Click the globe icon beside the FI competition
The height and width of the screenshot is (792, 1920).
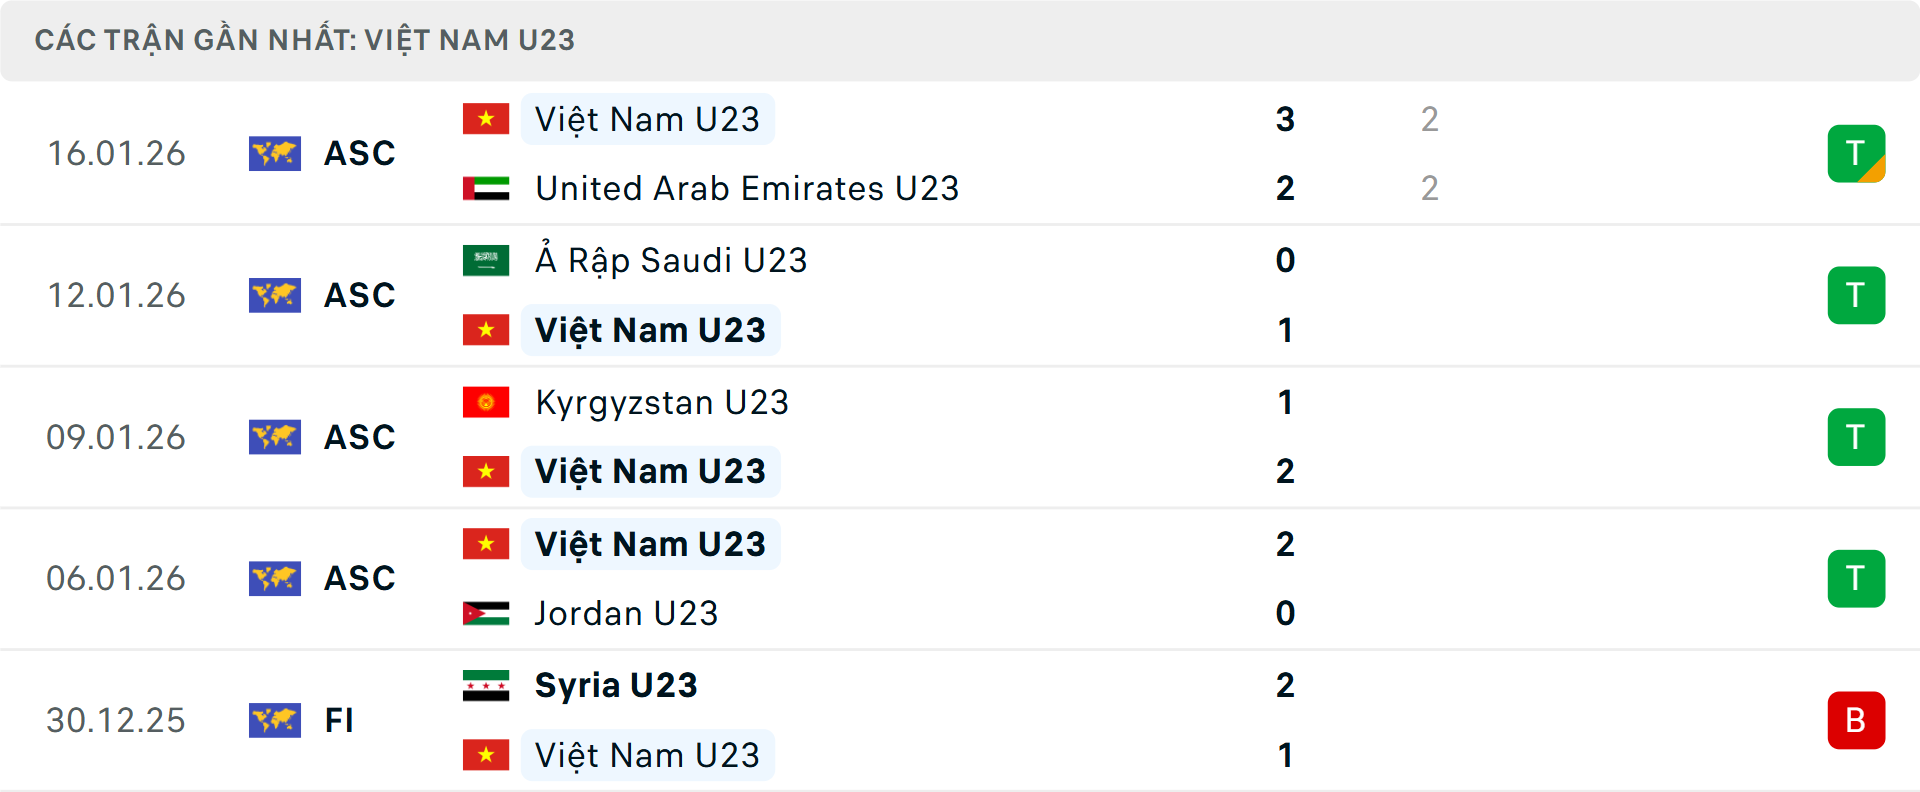point(275,720)
